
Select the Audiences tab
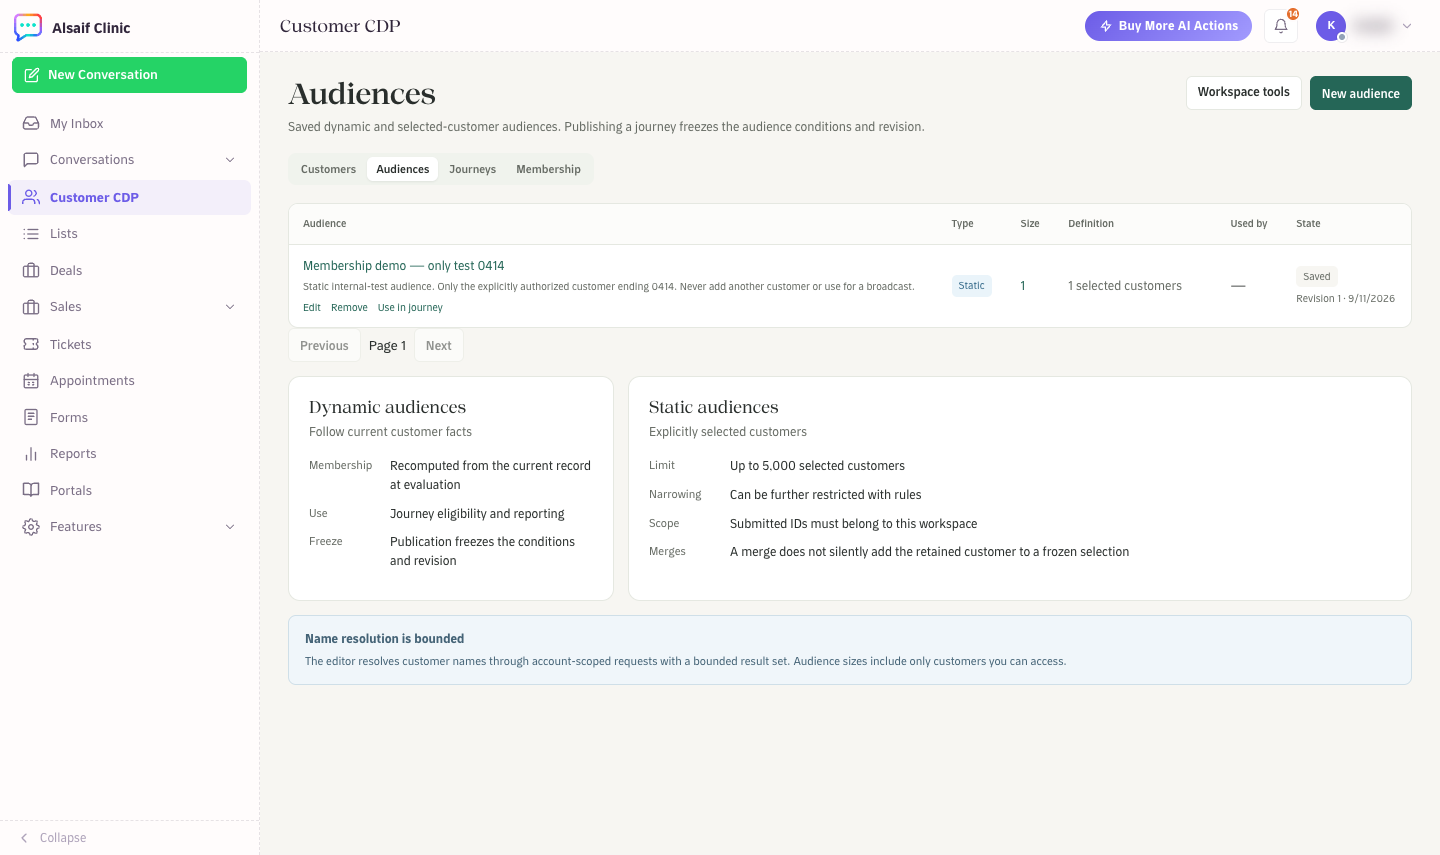(x=403, y=169)
